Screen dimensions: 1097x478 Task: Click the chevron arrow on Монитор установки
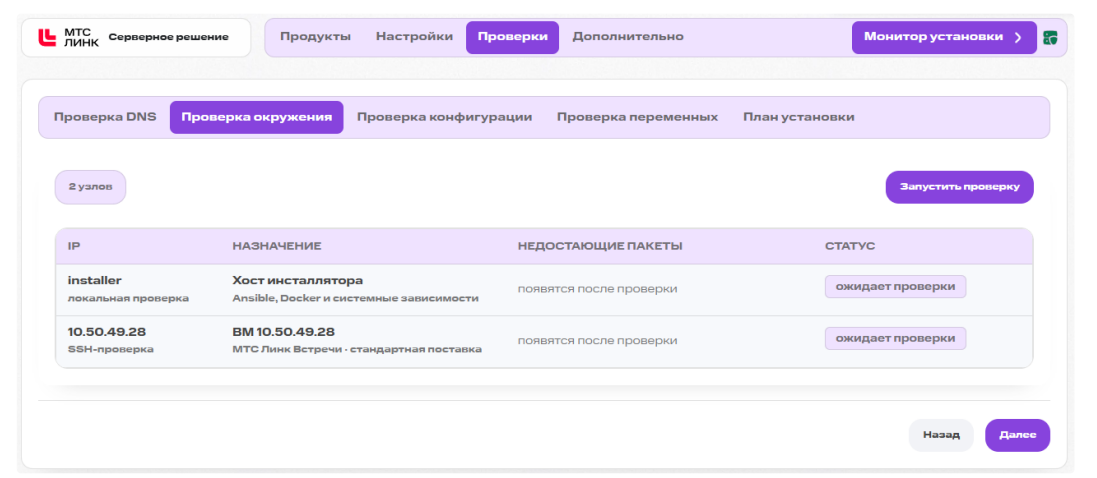coord(1018,37)
